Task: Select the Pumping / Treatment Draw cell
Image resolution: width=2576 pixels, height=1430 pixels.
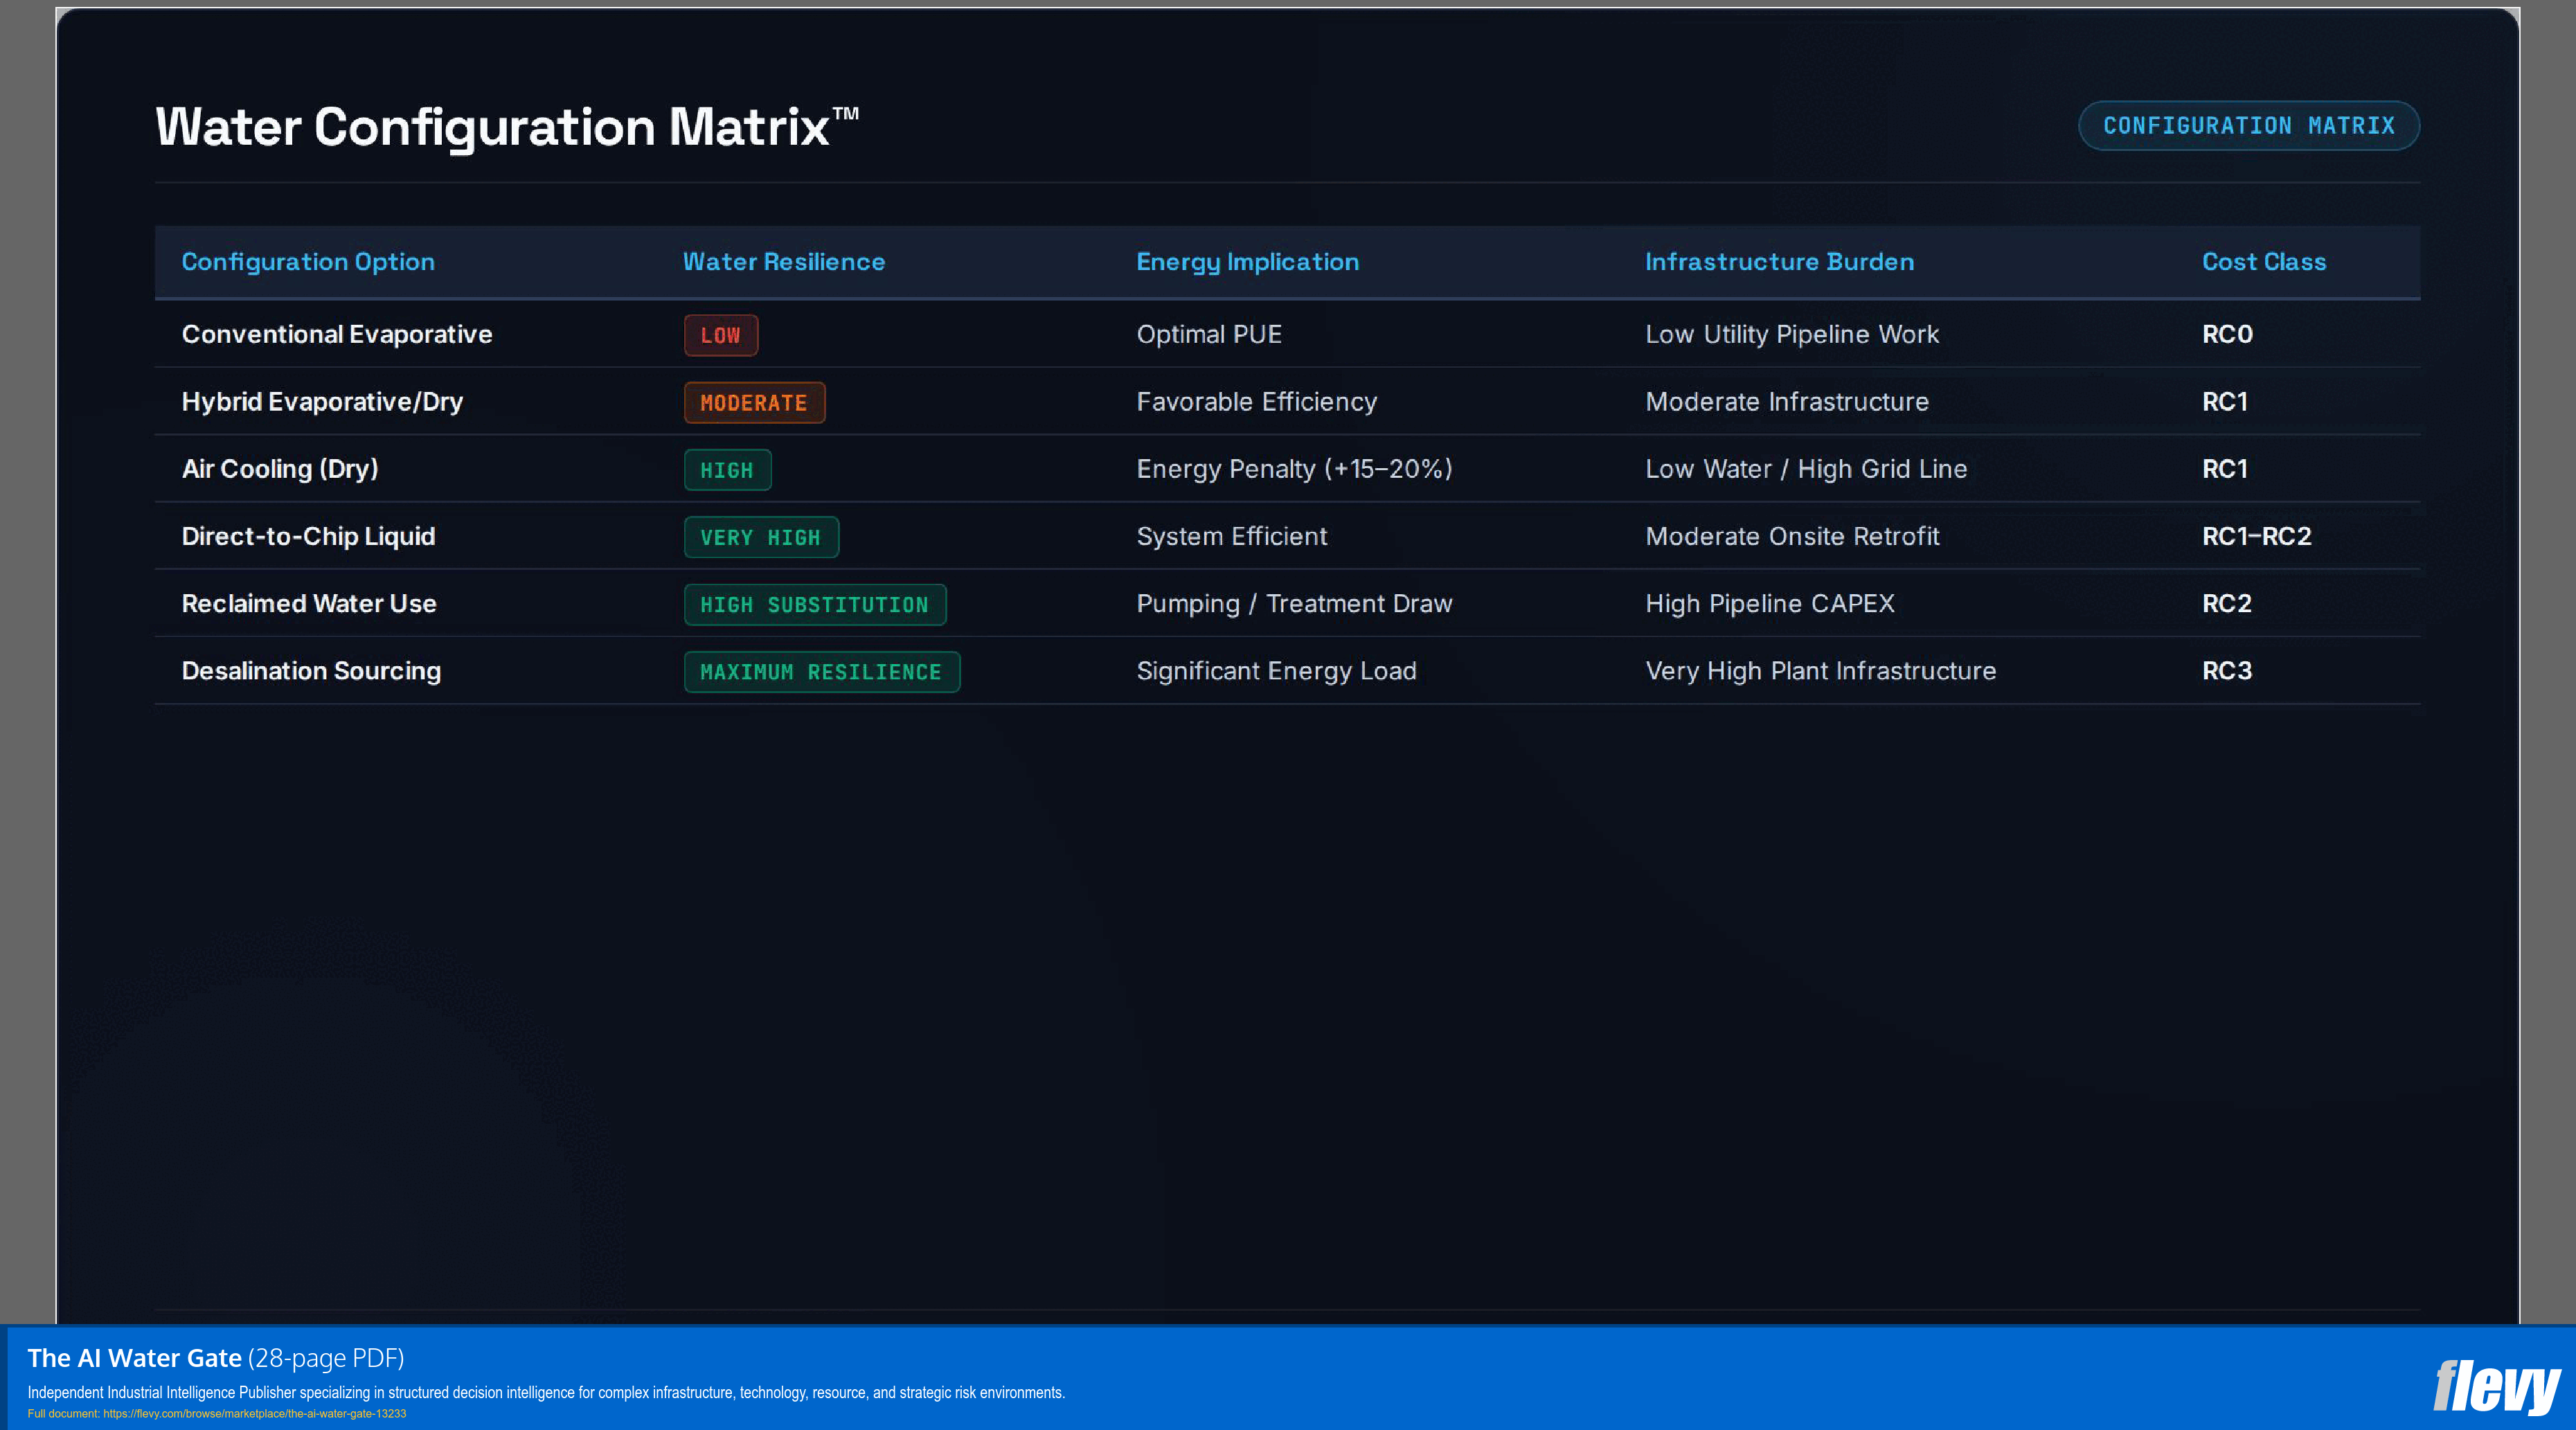Action: 1294,604
